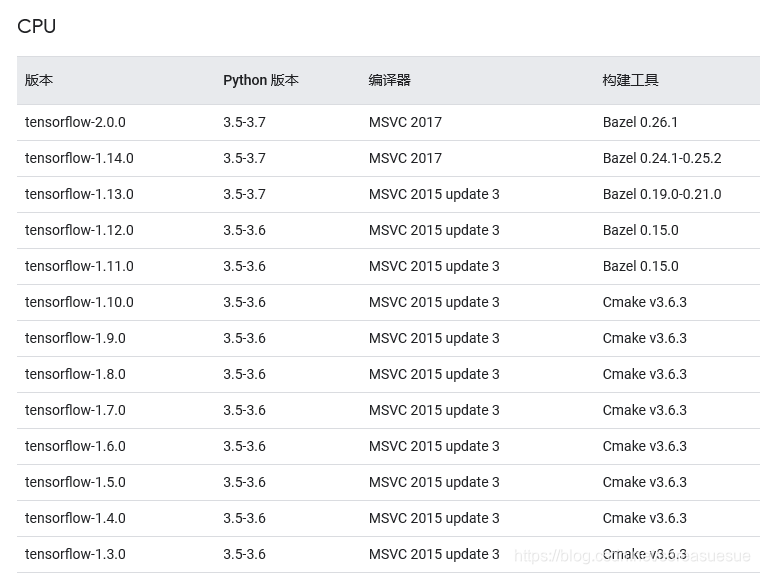Viewport: 760px width, 574px height.
Task: Select Bazel 0.15.0 in tensorflow-1.12.0 row
Action: point(641,230)
